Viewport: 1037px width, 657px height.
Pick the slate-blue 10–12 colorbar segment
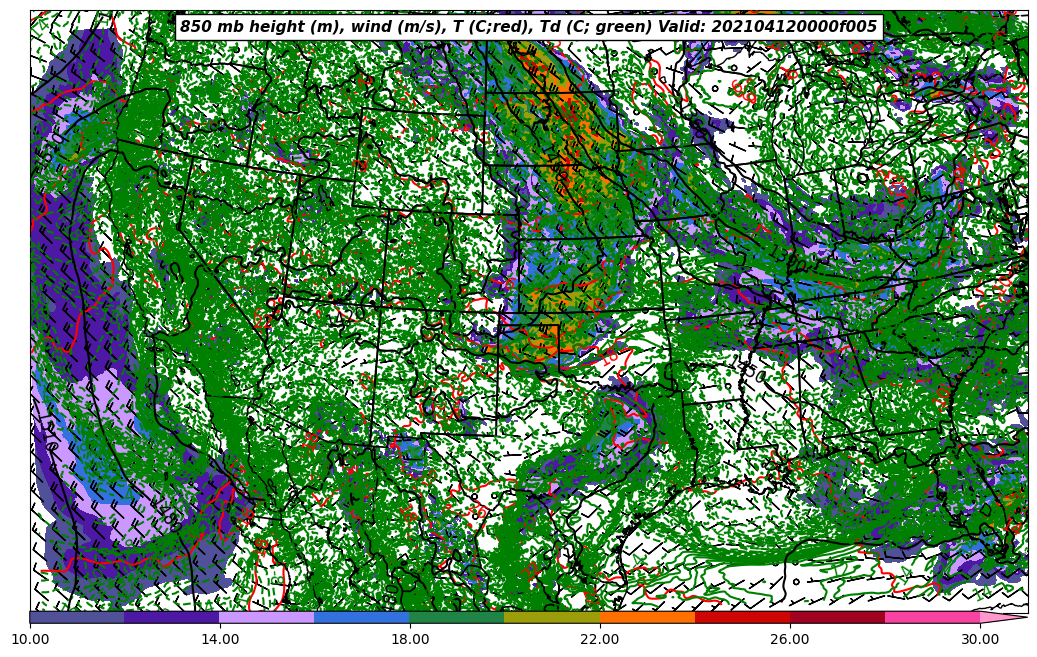click(77, 617)
